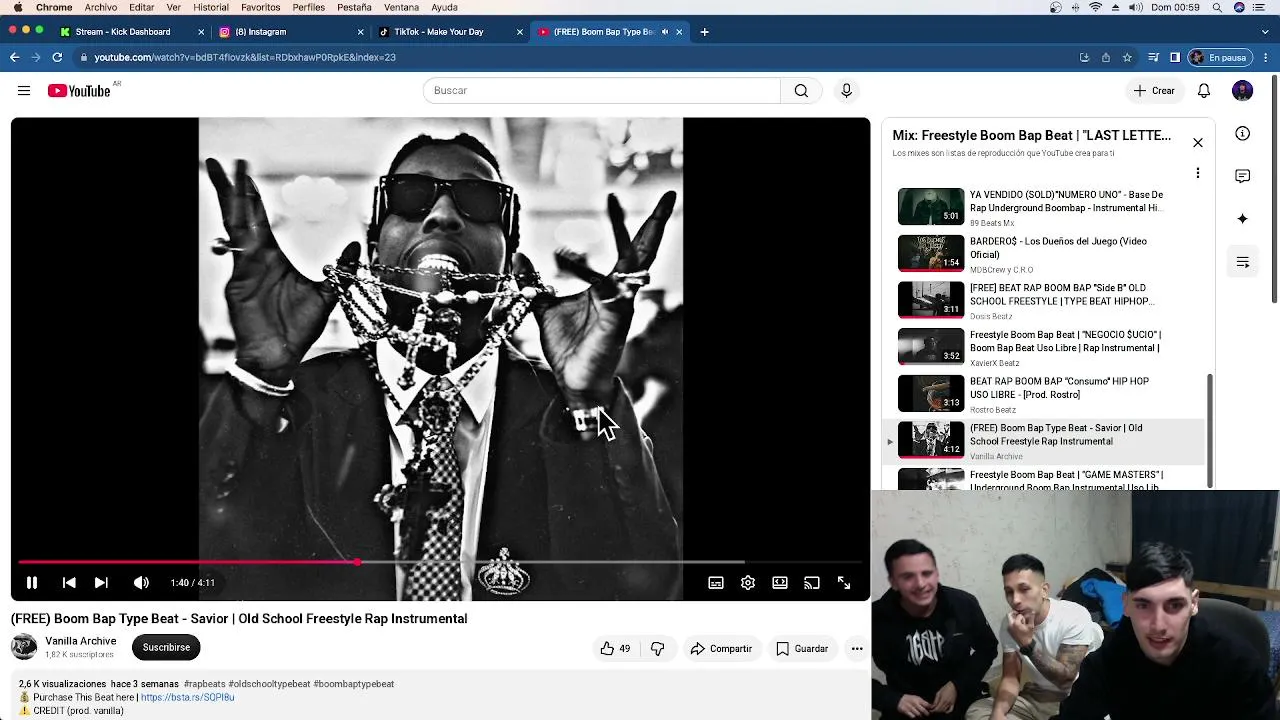Viewport: 1280px width, 720px height.
Task: Focus the Buscar search field
Action: 602,91
